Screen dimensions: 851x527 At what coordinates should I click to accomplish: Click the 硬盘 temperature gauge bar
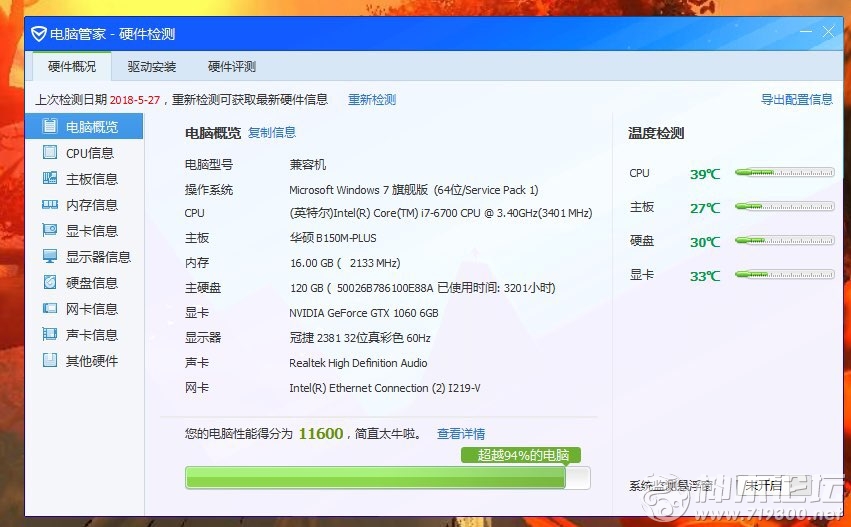pos(785,240)
